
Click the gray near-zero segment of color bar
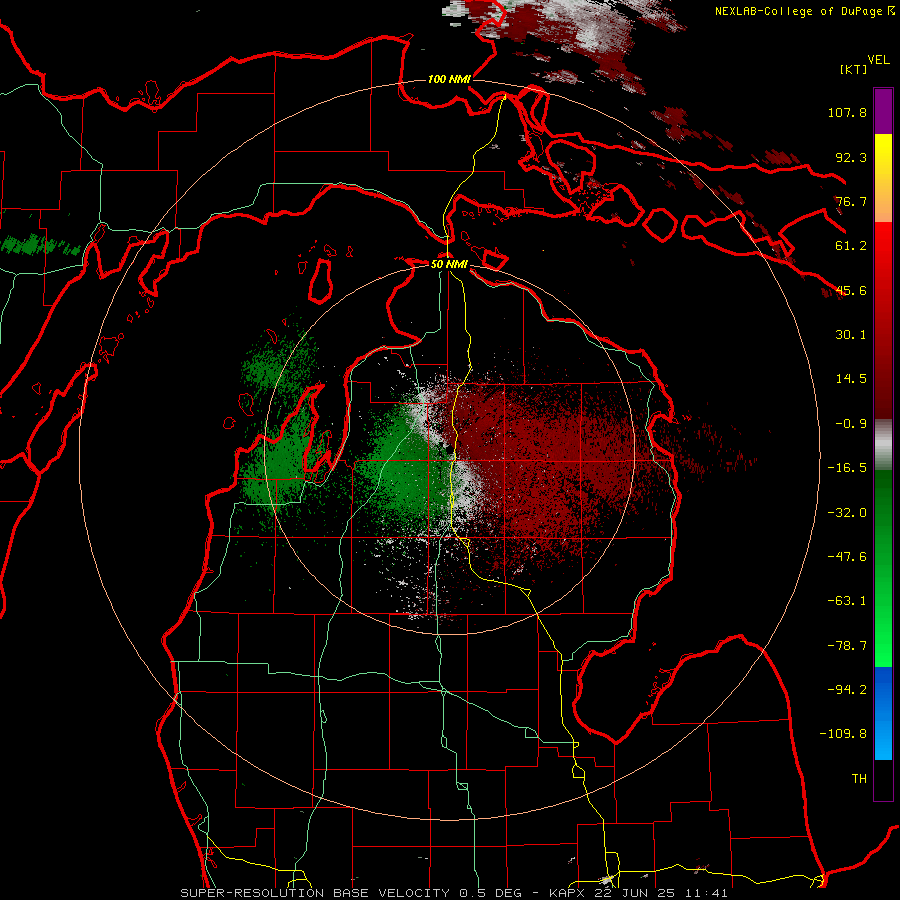click(883, 445)
